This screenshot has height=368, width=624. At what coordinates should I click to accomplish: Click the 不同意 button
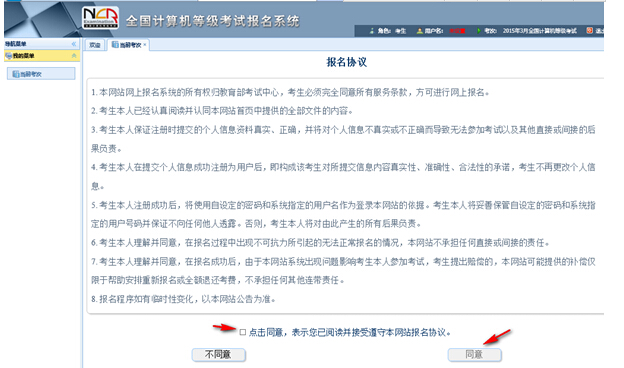click(218, 354)
